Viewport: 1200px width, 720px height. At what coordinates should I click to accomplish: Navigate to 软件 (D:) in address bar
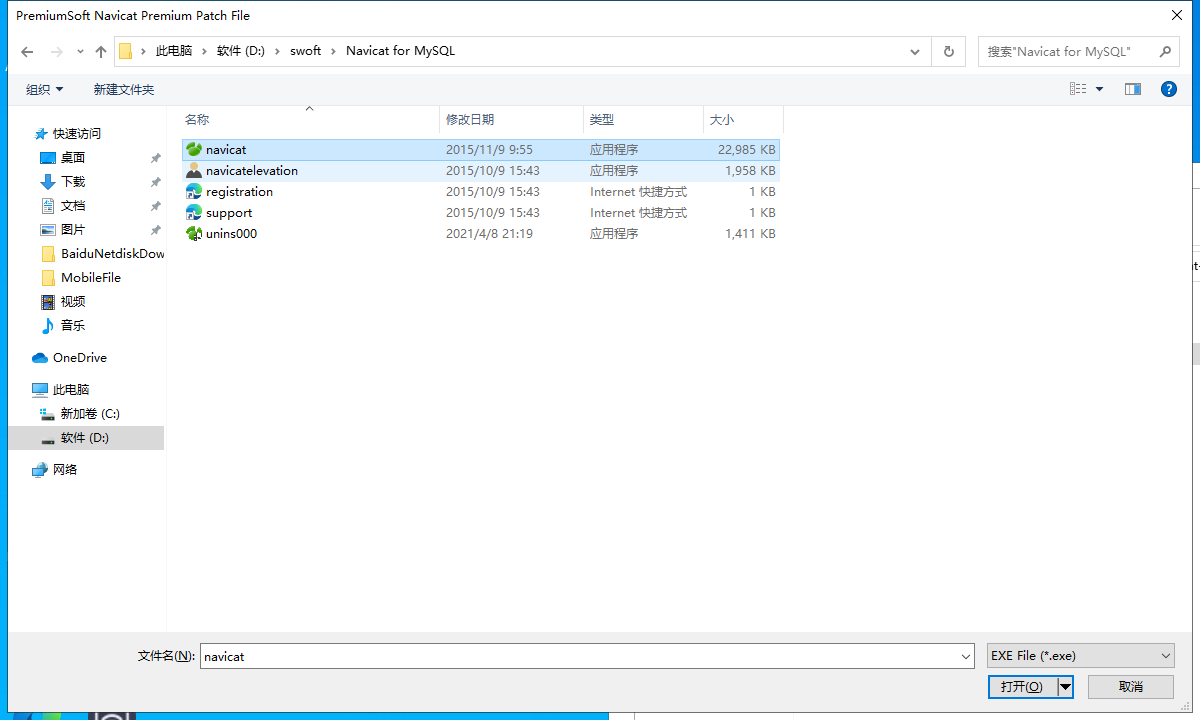click(241, 51)
